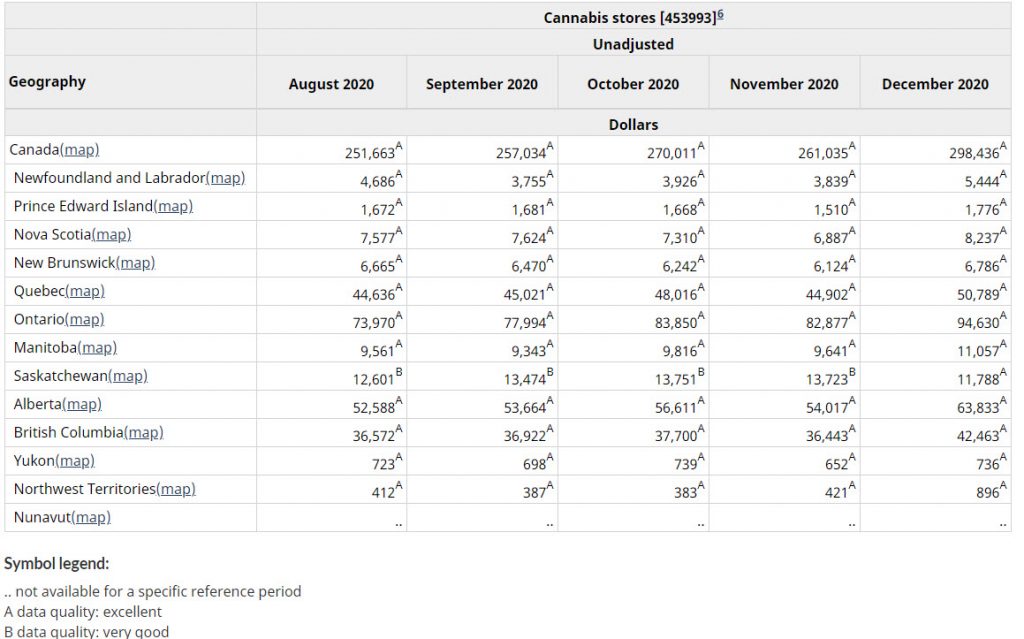The image size is (1024, 639).
Task: Open footnote 6 beside Cannabis stores header
Action: point(720,15)
